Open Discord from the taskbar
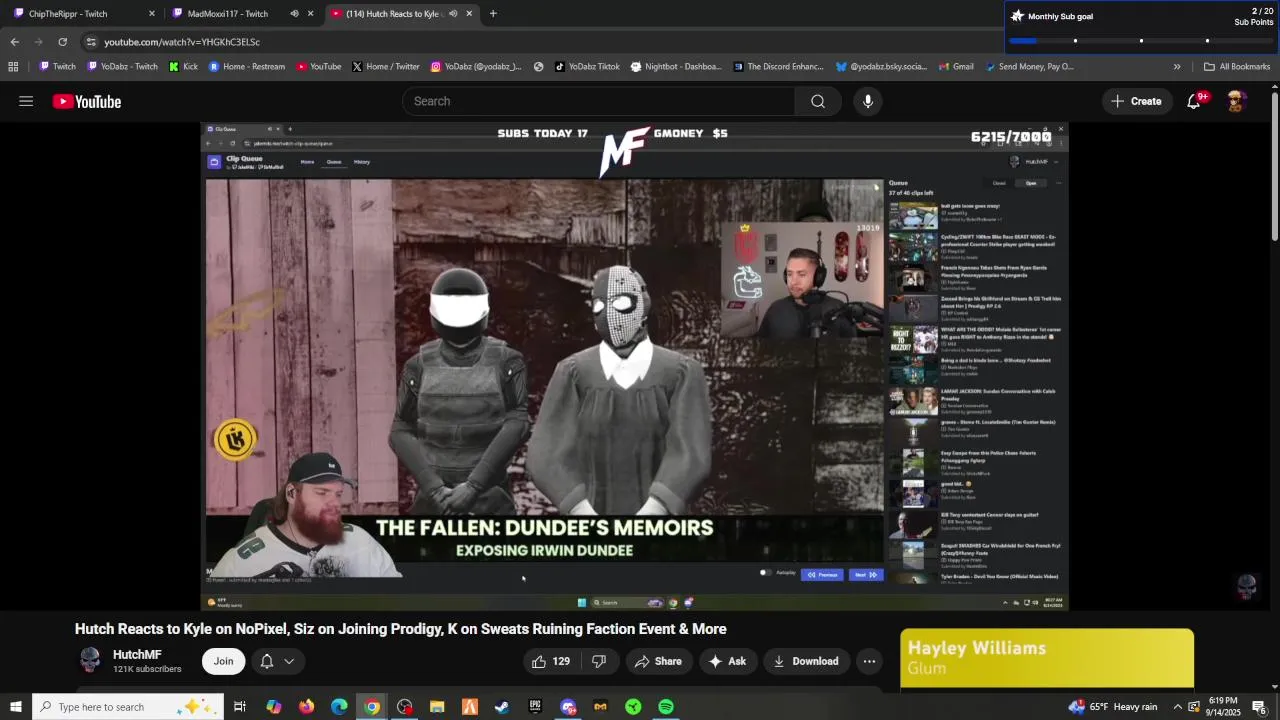1280x720 pixels. pos(568,707)
